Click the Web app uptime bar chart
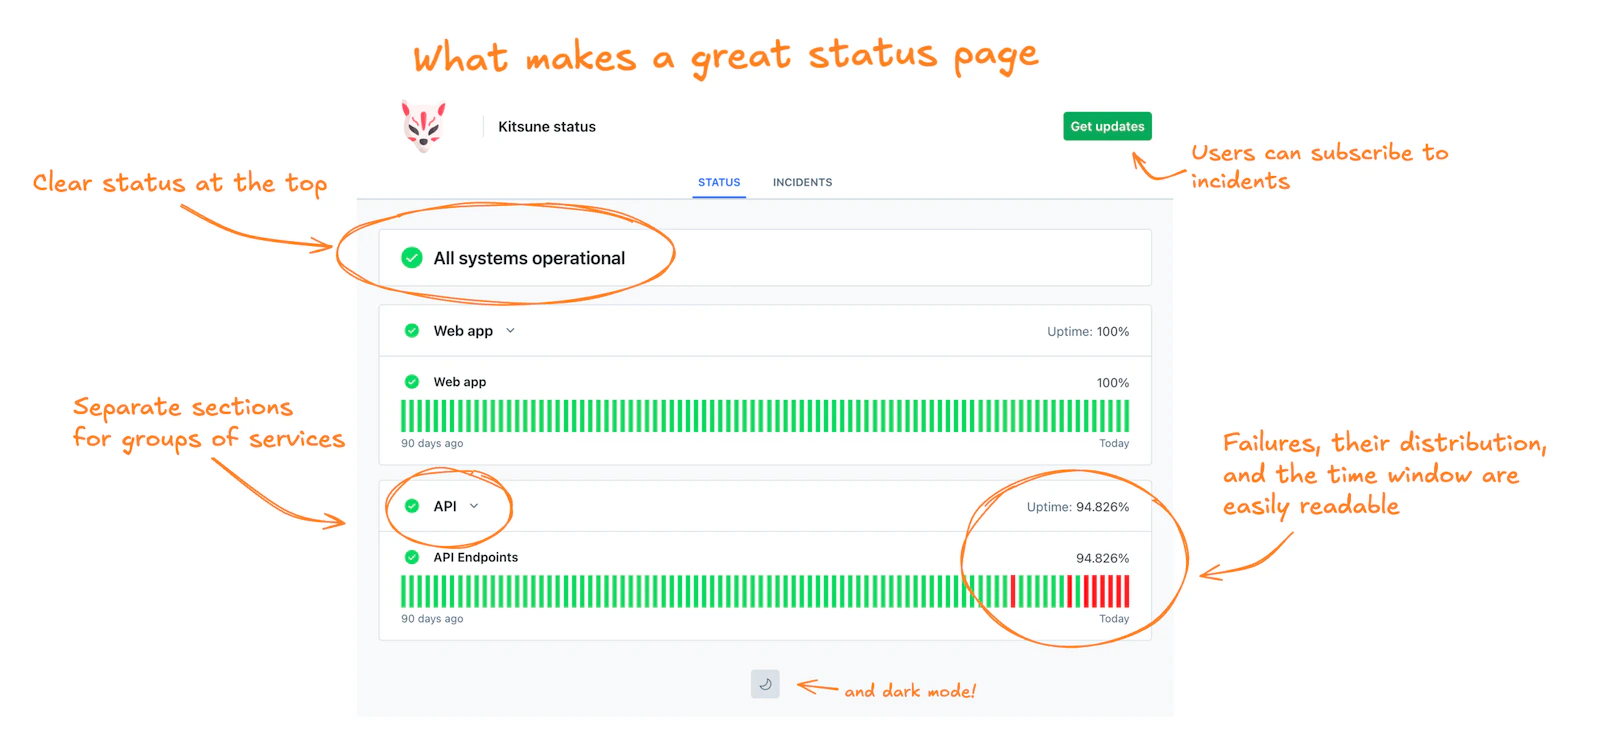The width and height of the screenshot is (1600, 744). click(x=765, y=416)
